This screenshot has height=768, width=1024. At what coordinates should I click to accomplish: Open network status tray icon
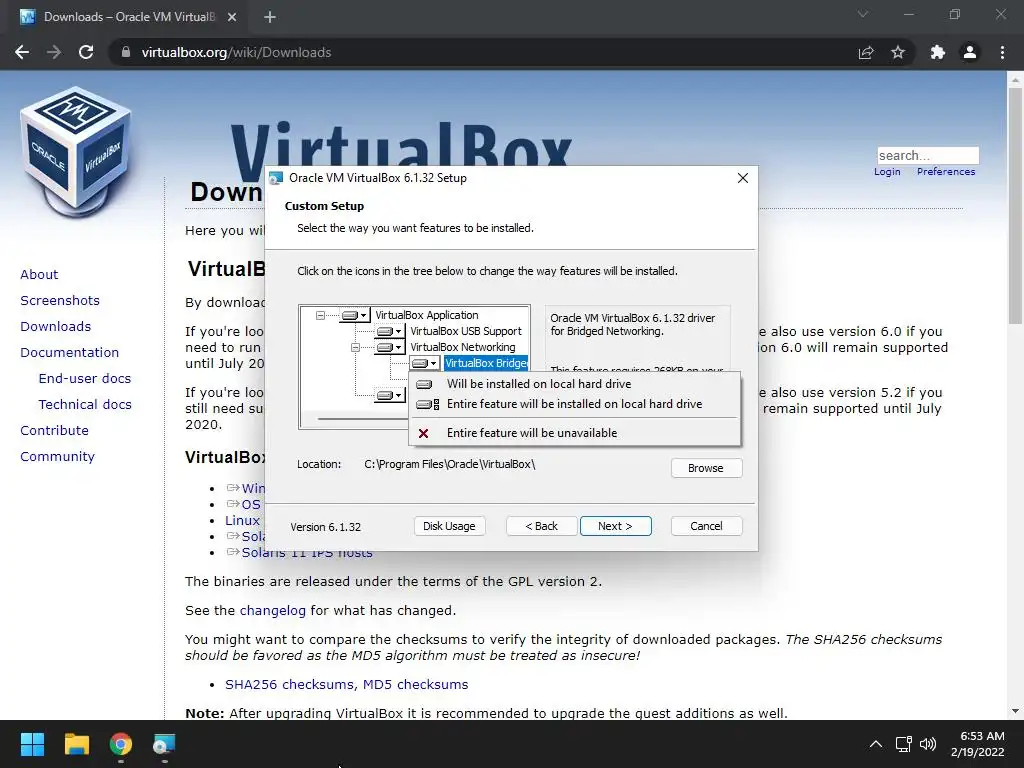(904, 744)
